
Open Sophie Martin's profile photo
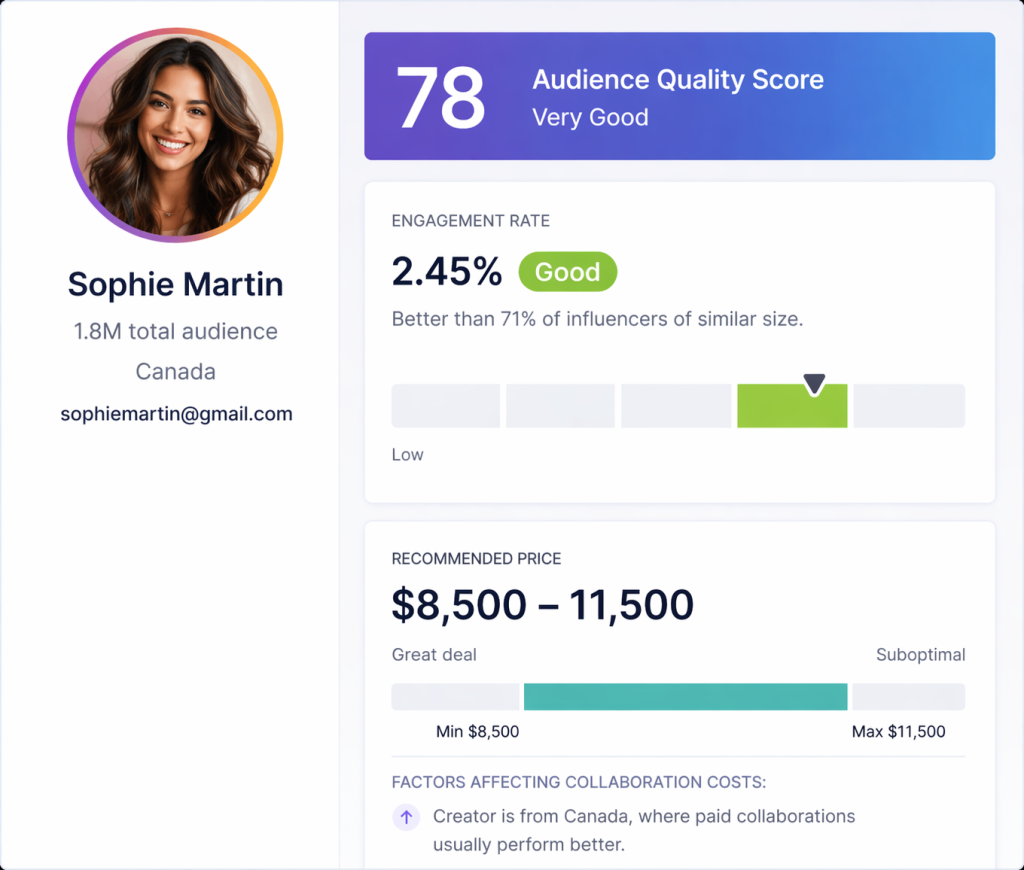tap(175, 136)
